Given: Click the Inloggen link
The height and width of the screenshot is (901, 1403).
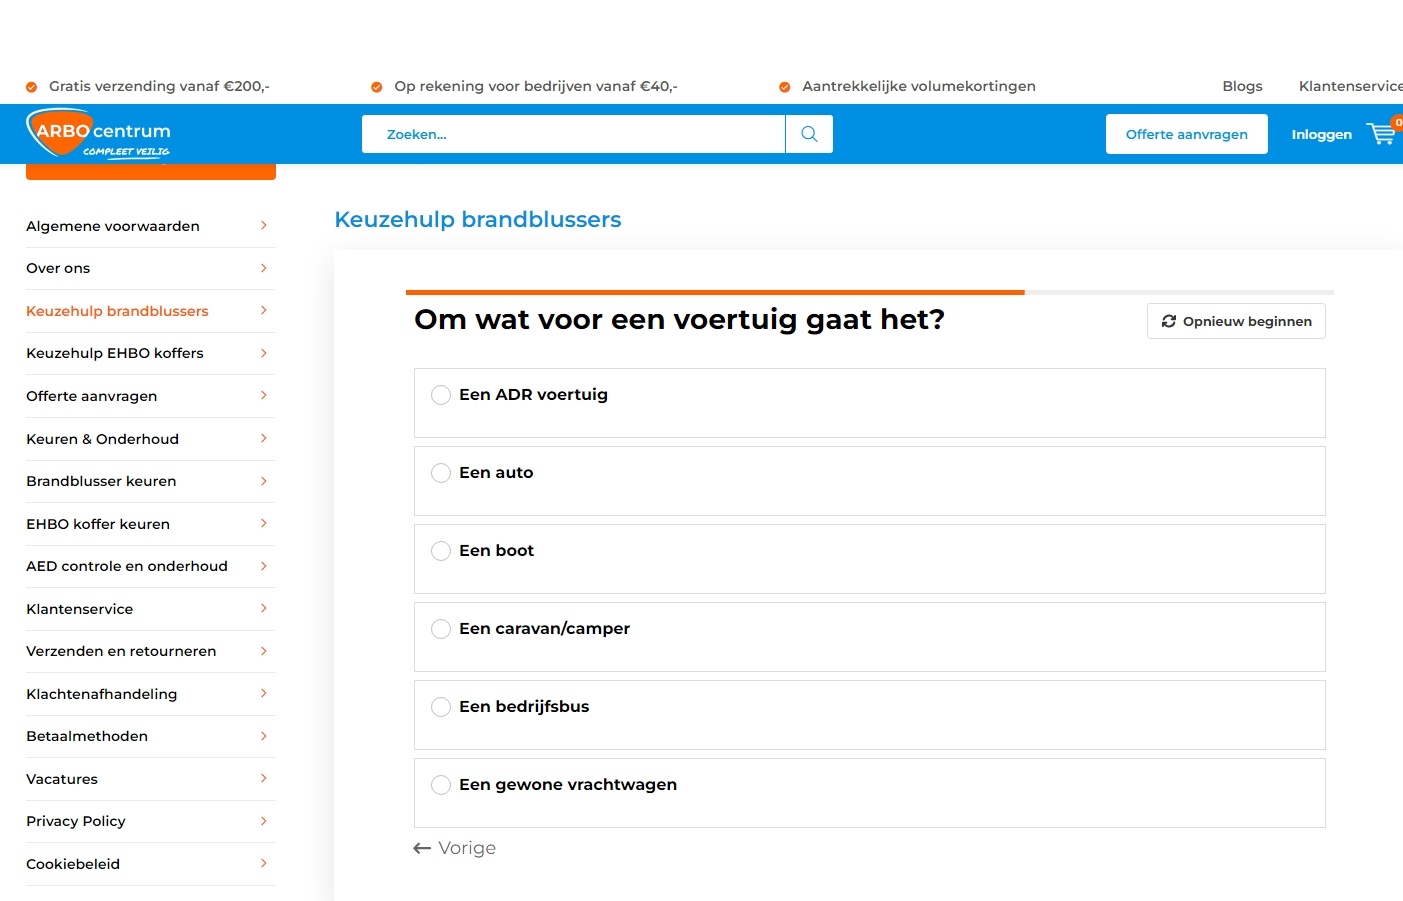Looking at the screenshot, I should [x=1321, y=134].
